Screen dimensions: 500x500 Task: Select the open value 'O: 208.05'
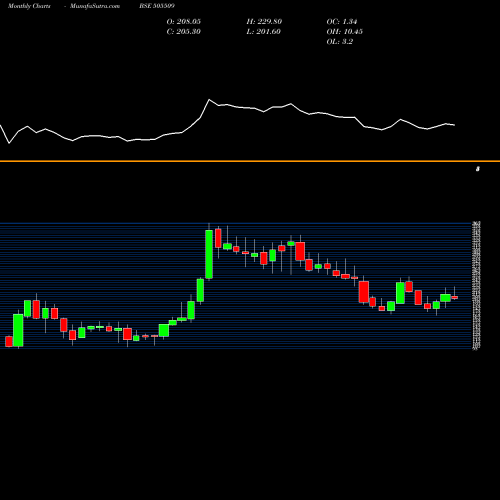coord(184,22)
